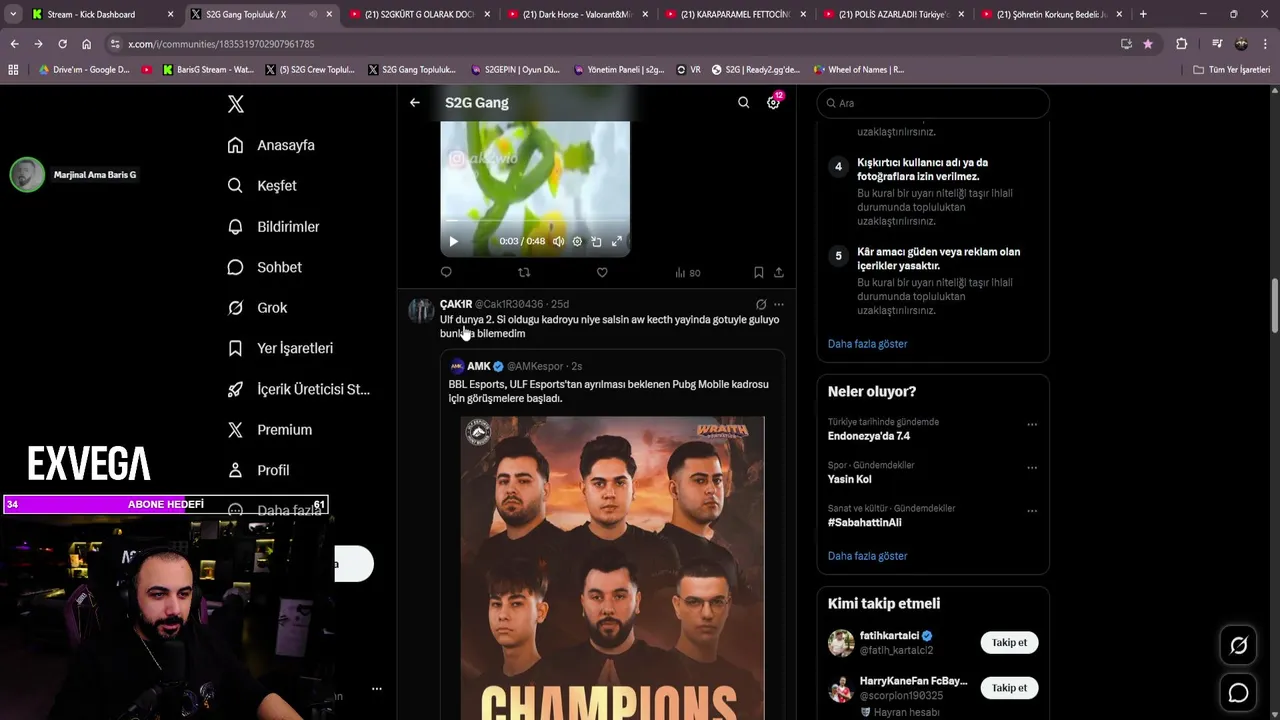
Task: Go to browser home page
Action: click(x=86, y=44)
